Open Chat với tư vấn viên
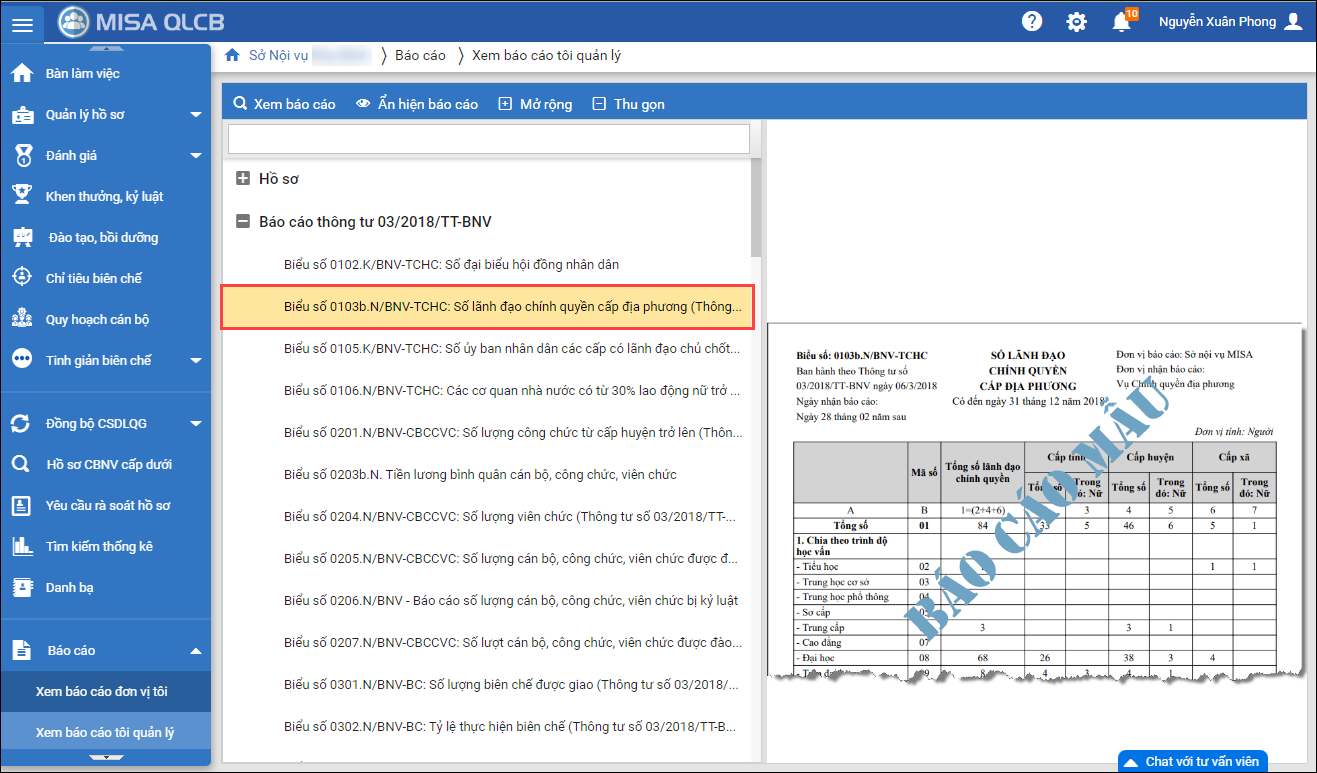 coord(1192,761)
